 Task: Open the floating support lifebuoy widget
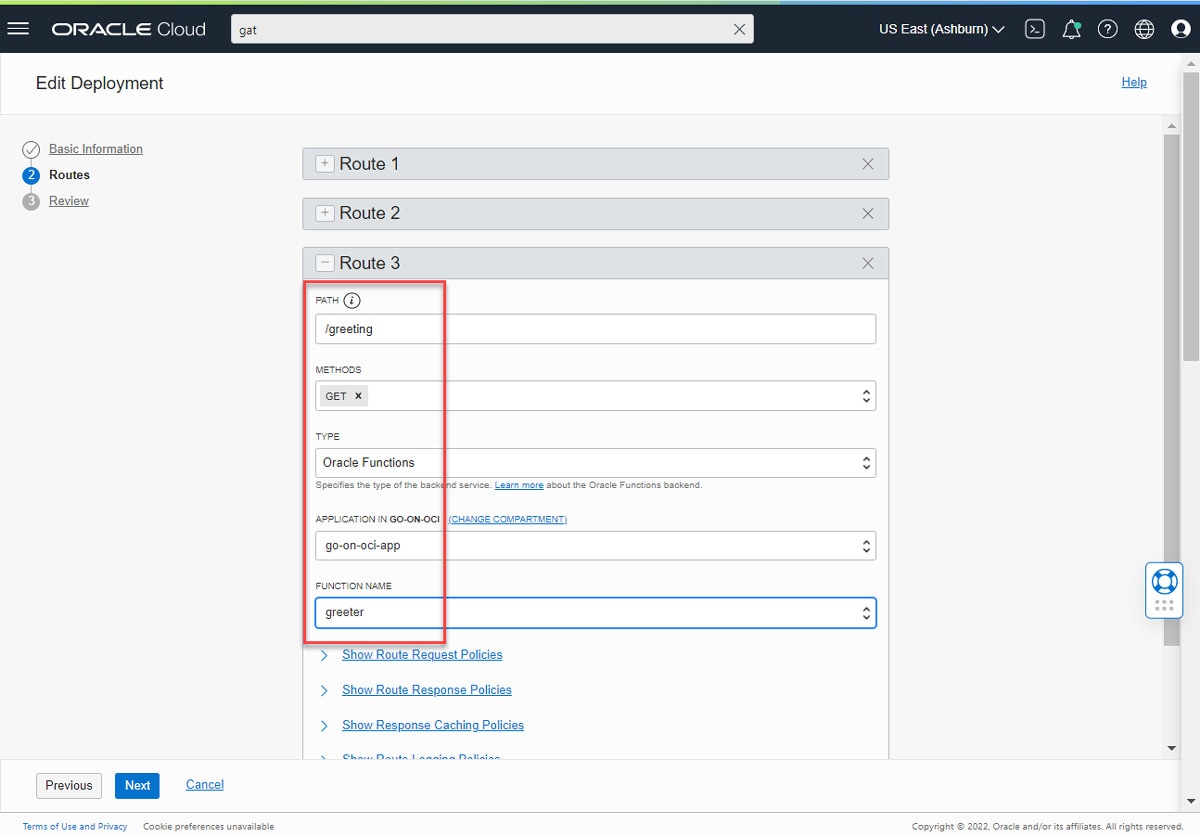pos(1164,581)
